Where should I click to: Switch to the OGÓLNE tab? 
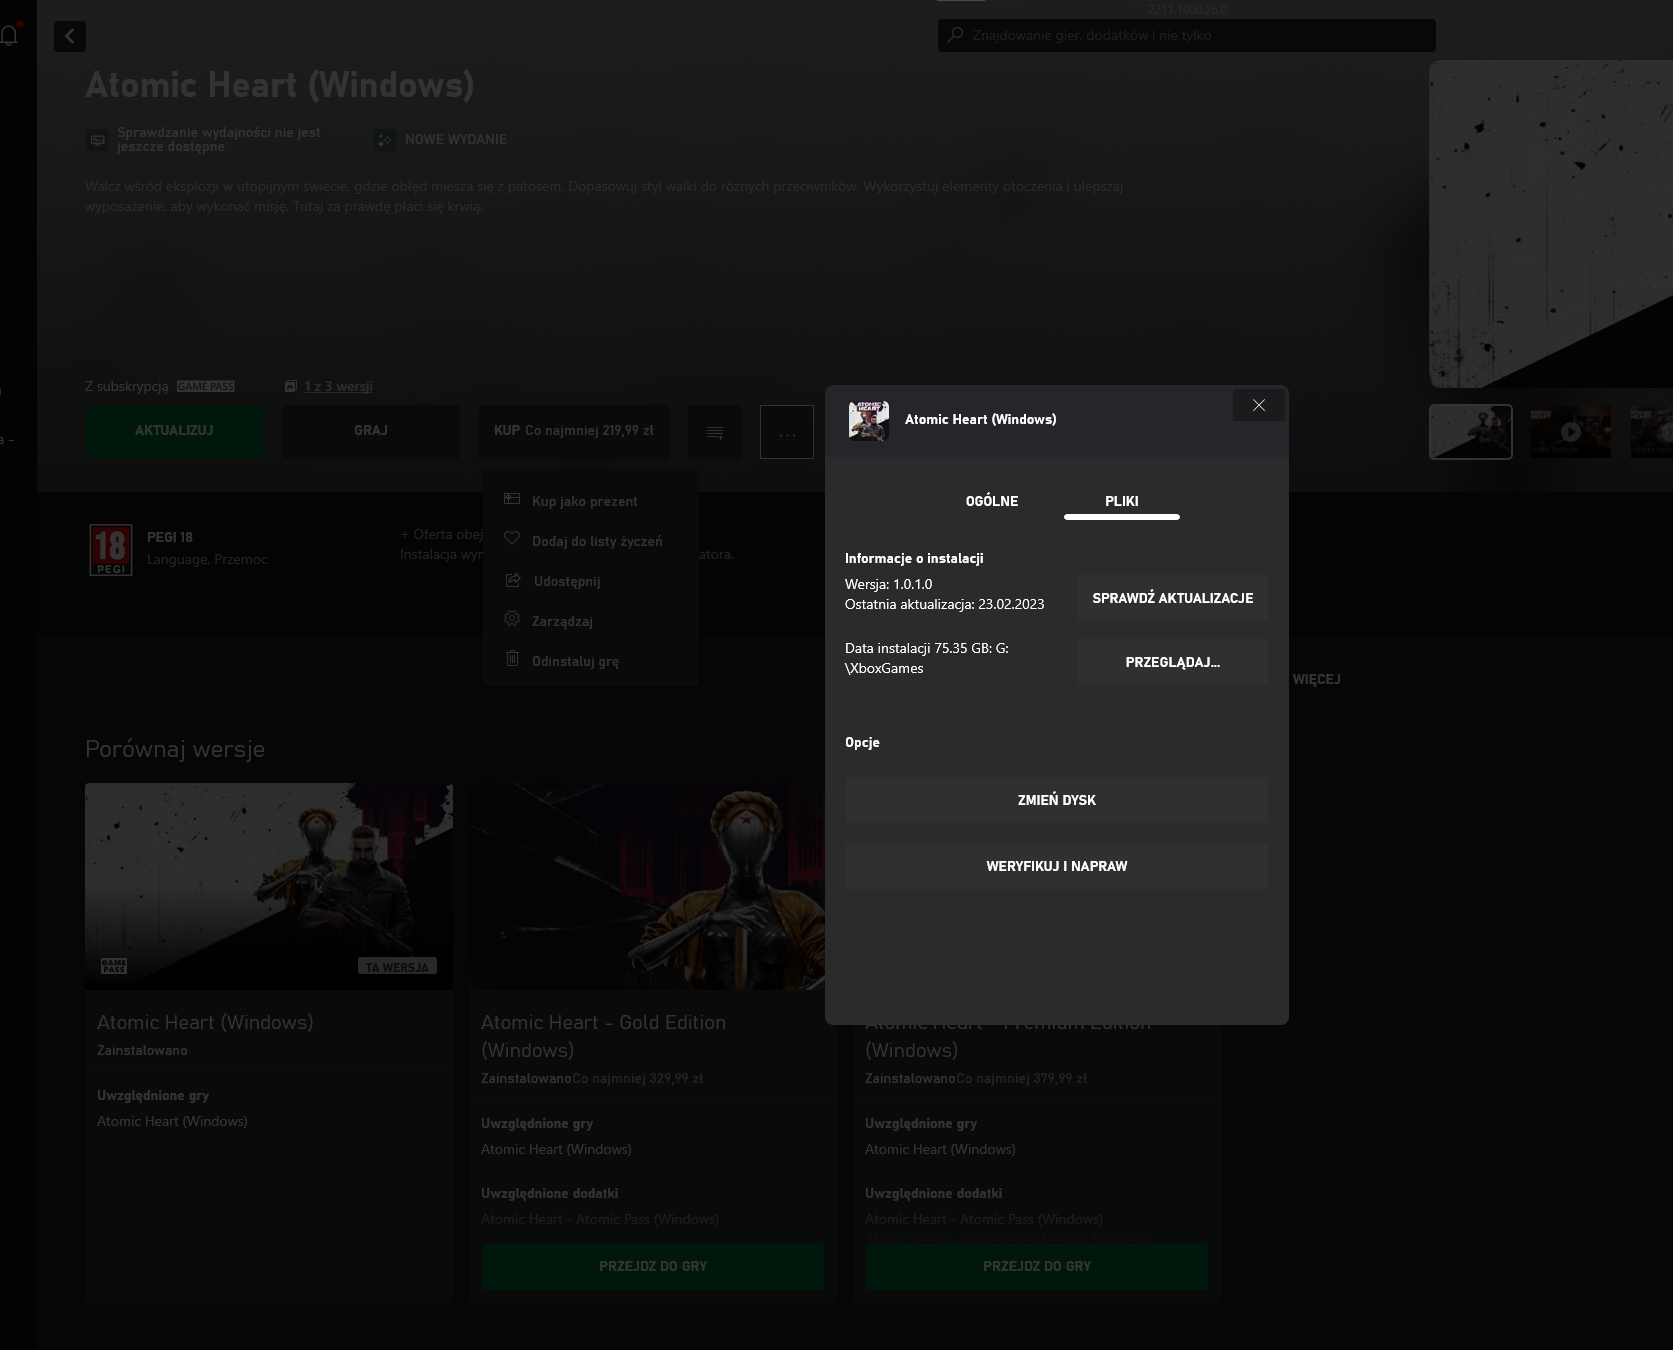991,501
